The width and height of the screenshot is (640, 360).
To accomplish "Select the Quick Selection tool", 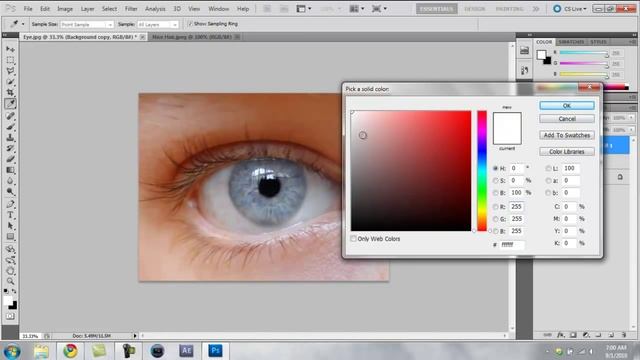I will (x=10, y=82).
